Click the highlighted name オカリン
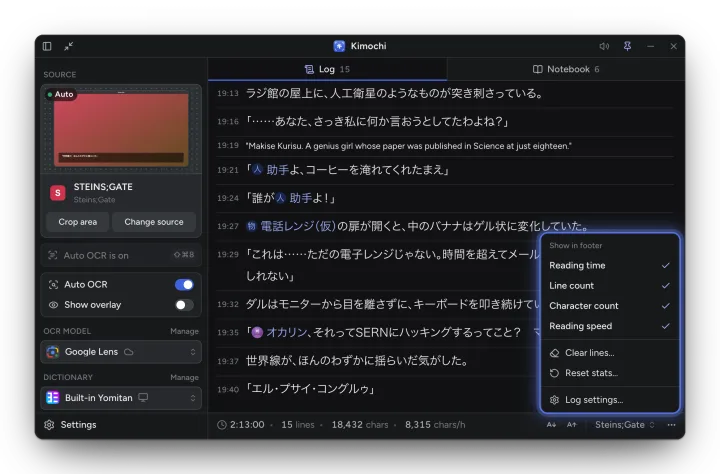Image resolution: width=720 pixels, height=474 pixels. pos(287,332)
